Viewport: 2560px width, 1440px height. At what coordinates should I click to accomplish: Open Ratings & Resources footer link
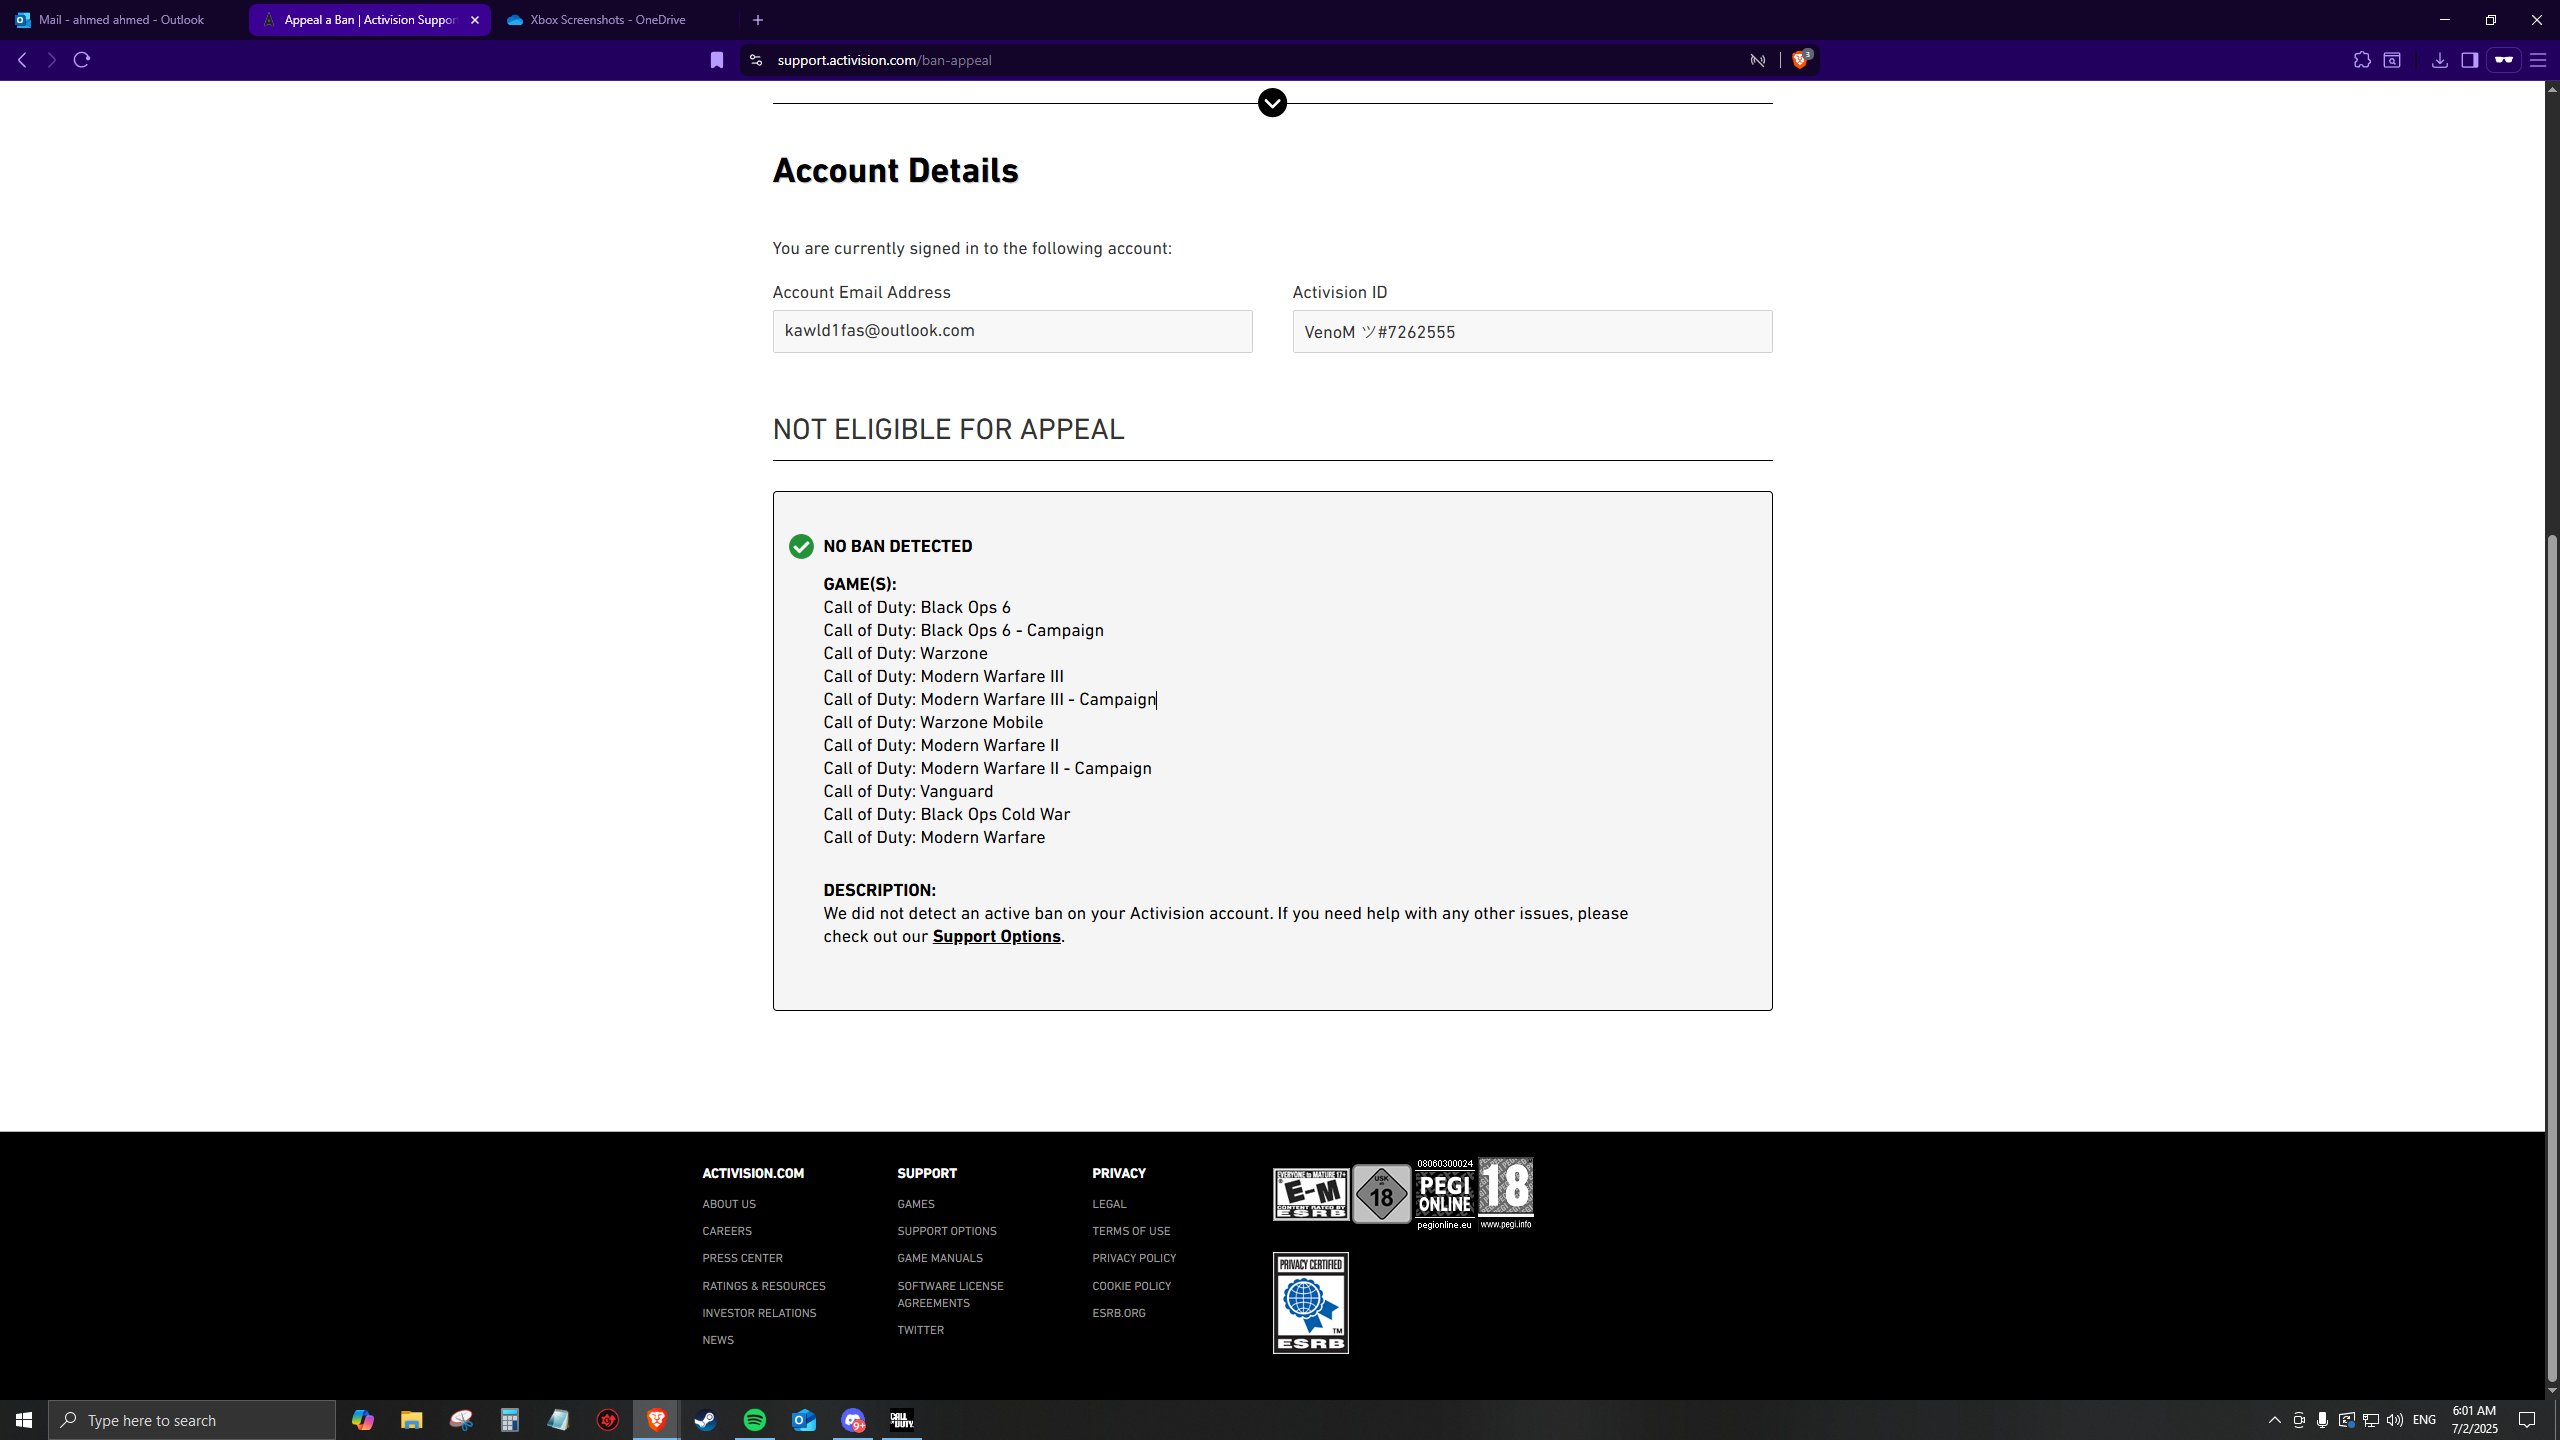click(764, 1286)
